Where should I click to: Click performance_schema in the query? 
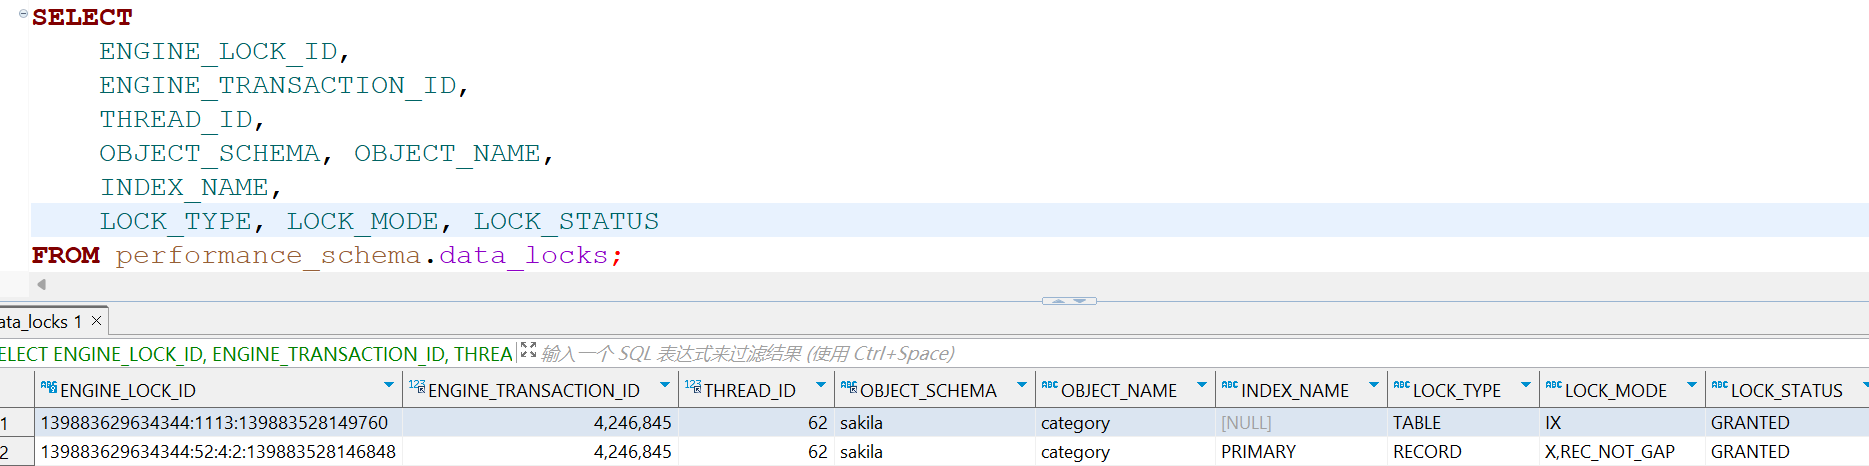click(268, 256)
